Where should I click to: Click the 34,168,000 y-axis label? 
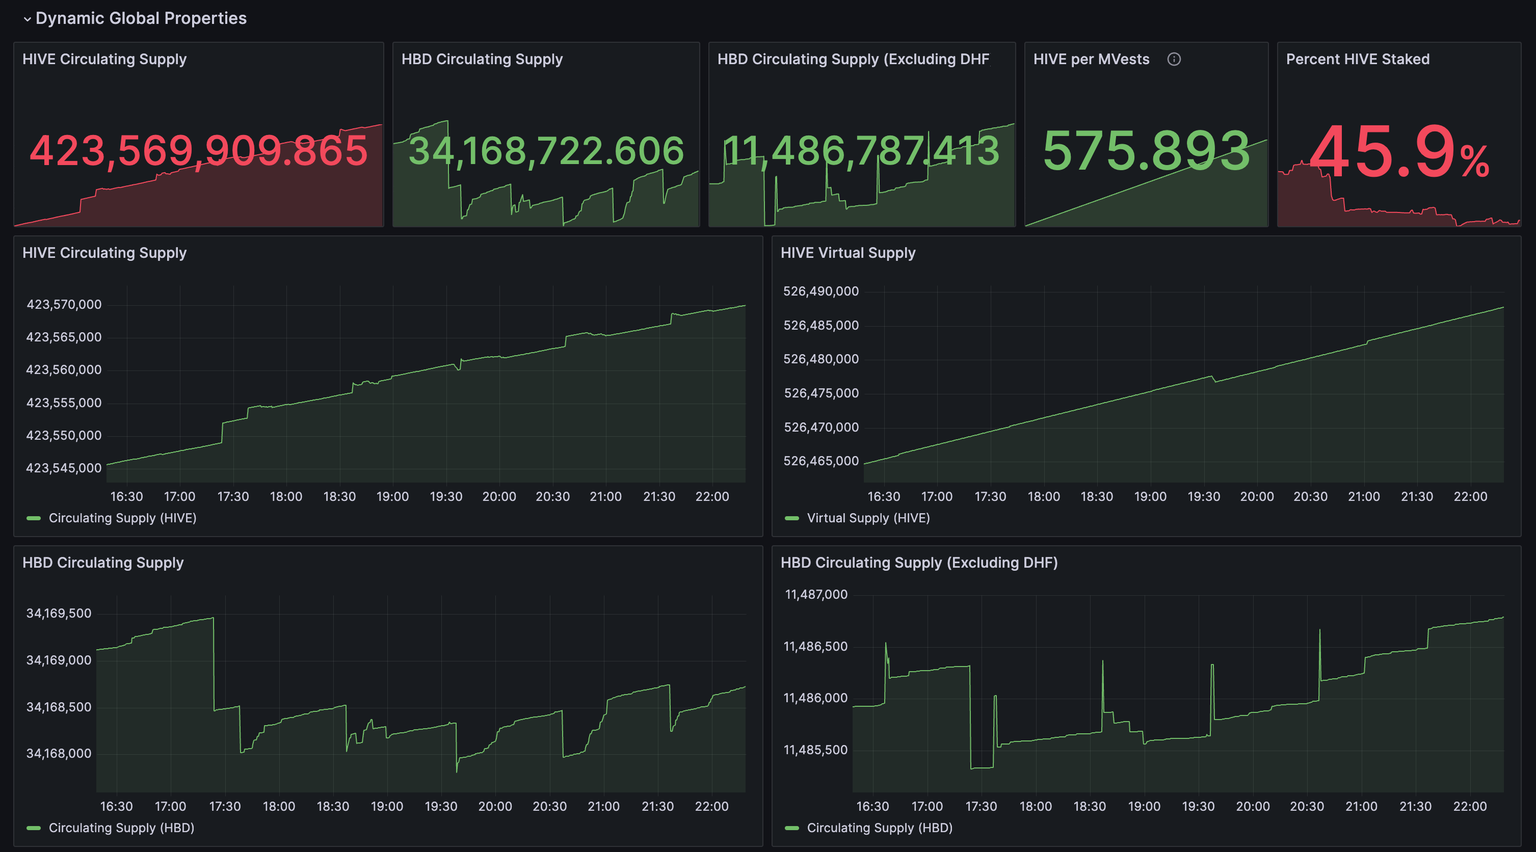coord(59,753)
